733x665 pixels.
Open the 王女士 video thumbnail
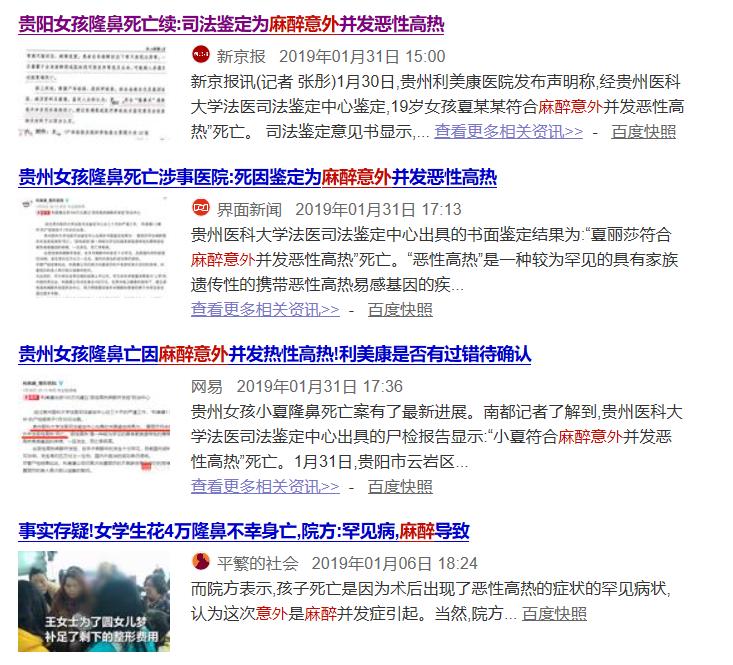coord(94,601)
